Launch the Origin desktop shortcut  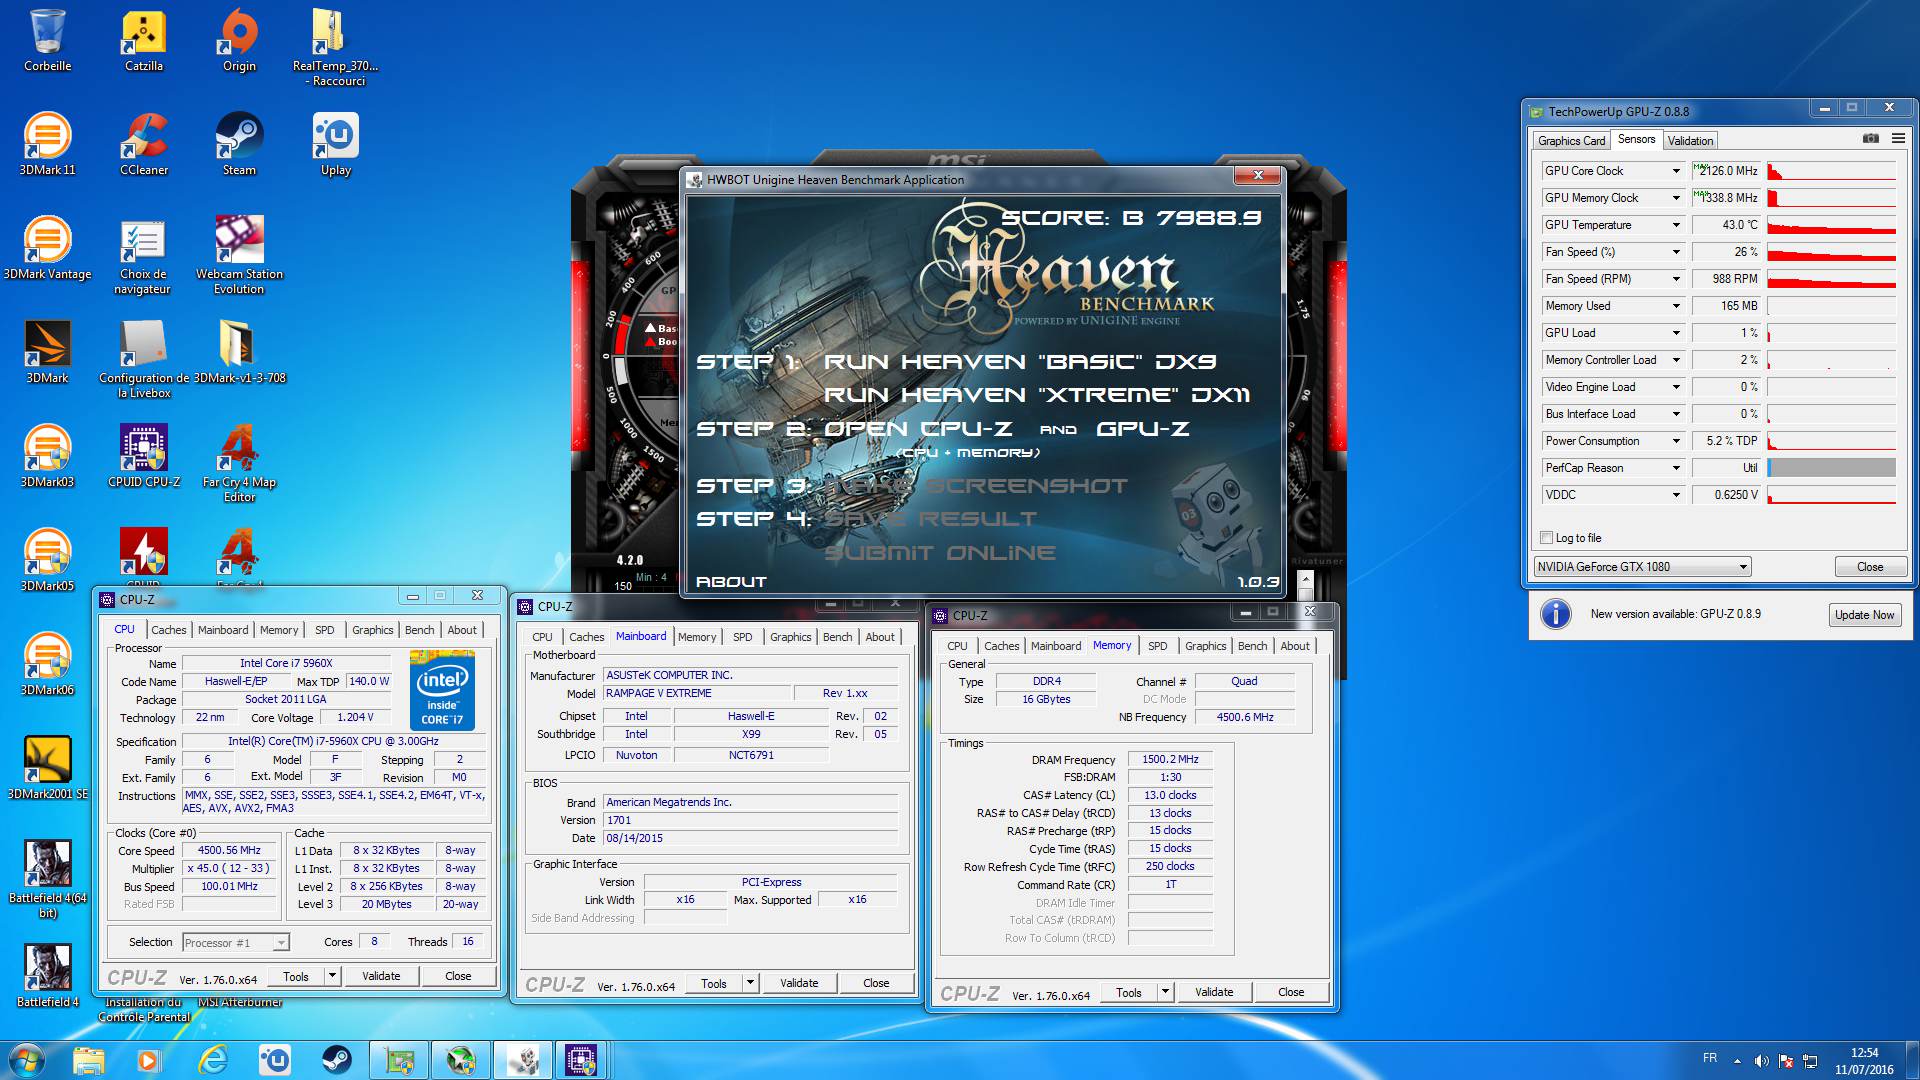point(239,41)
